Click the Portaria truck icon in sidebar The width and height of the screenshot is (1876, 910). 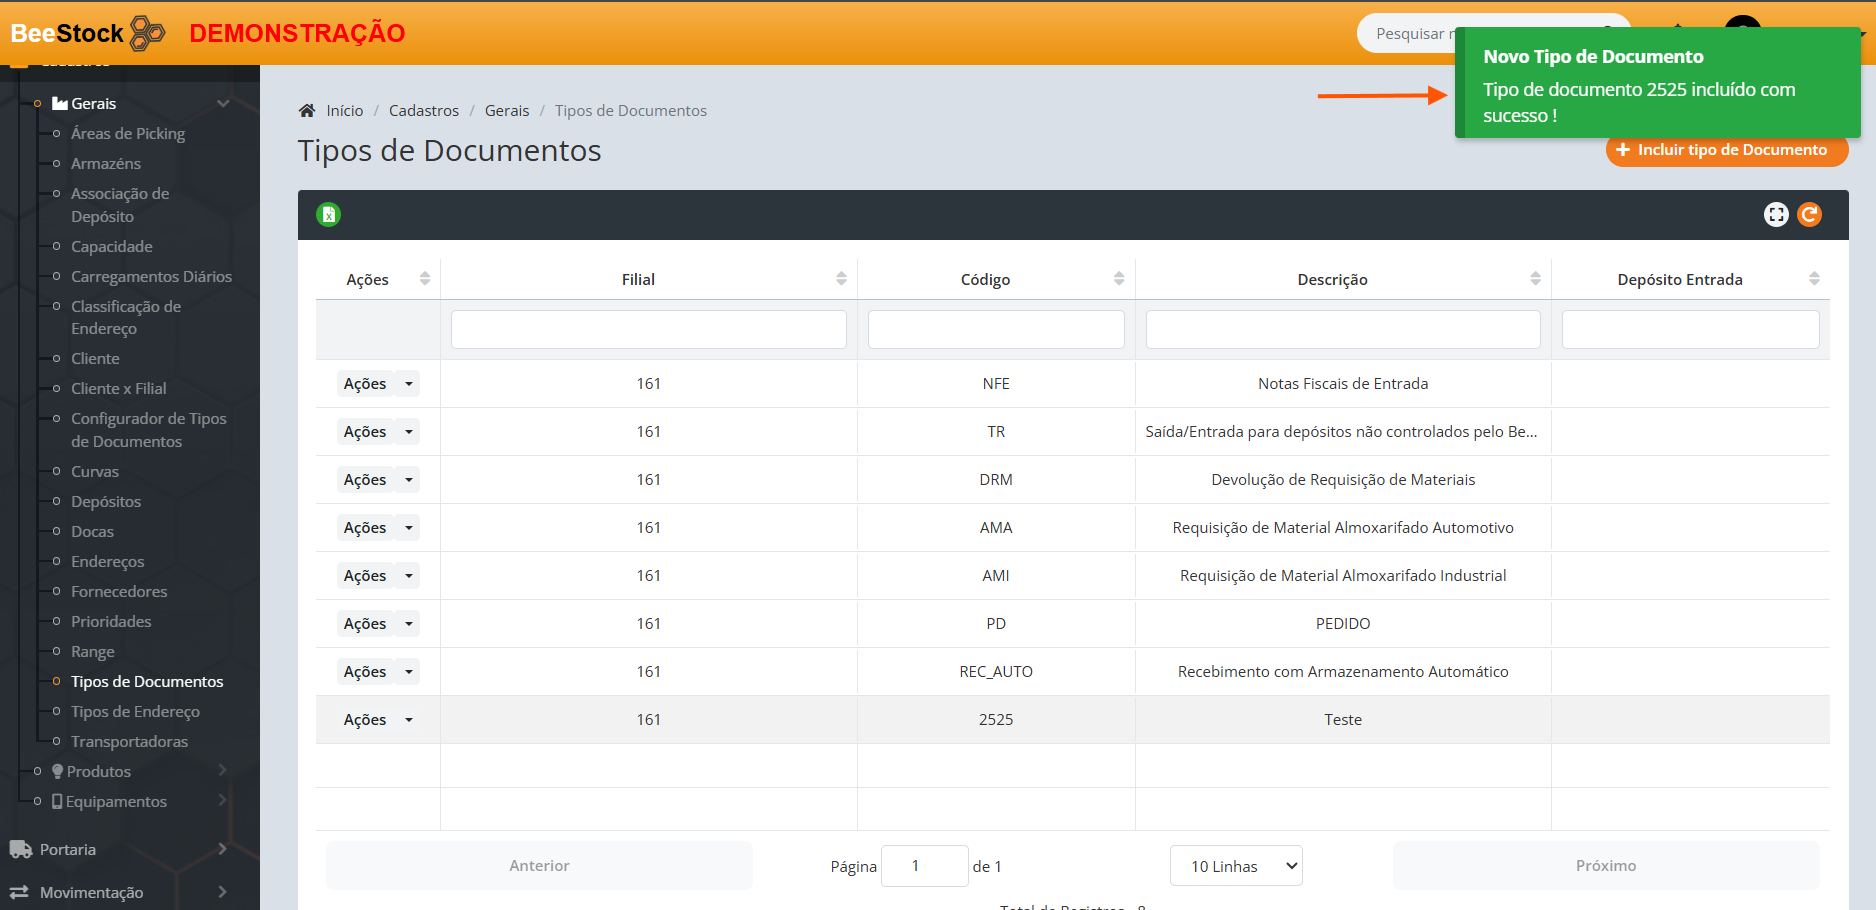click(21, 849)
